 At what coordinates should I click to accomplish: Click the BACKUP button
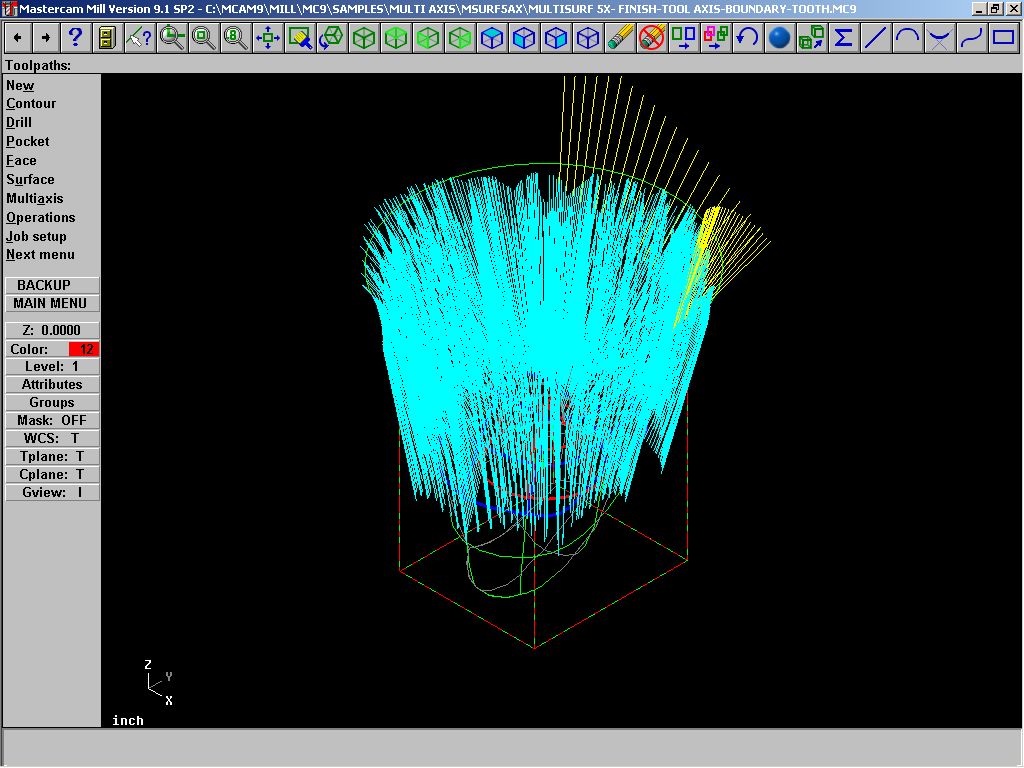coord(52,285)
